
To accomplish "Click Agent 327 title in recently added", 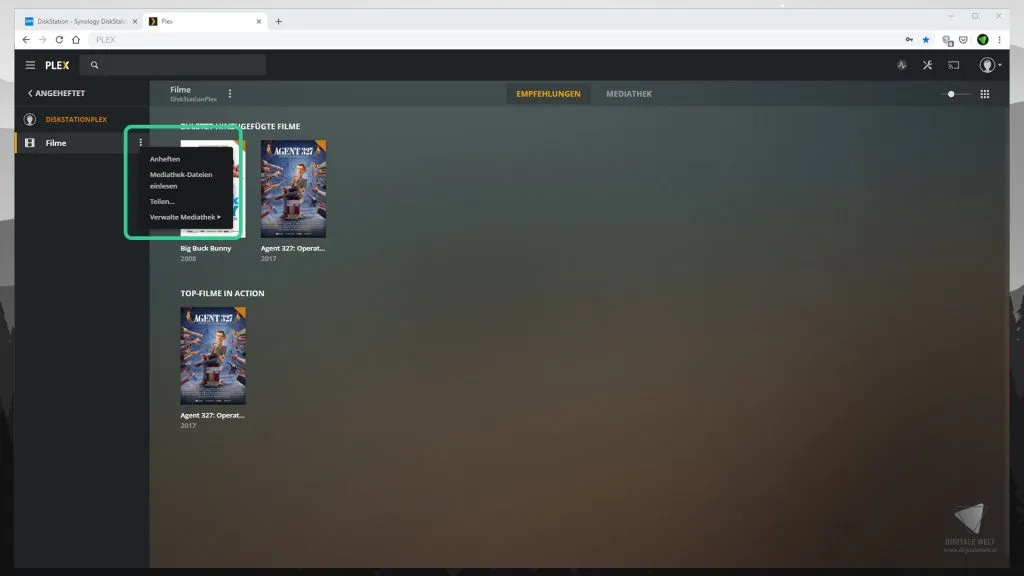I will pyautogui.click(x=293, y=248).
